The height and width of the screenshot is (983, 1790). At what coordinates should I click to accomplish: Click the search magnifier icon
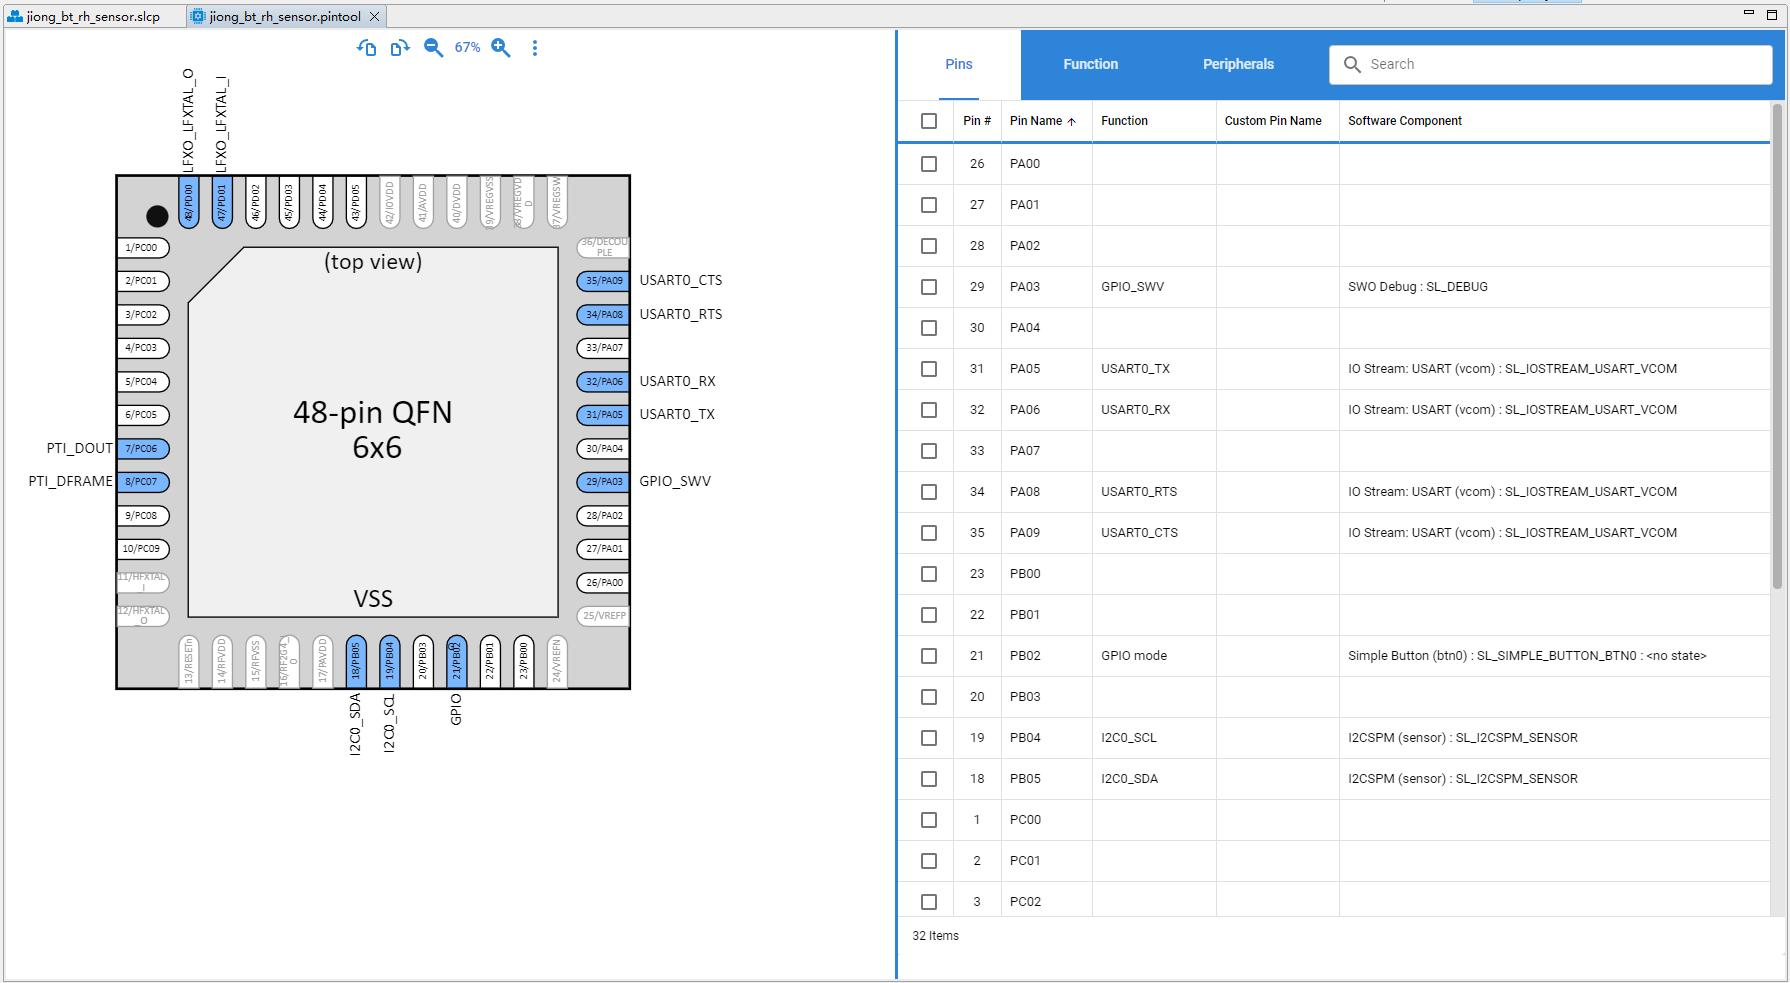click(1352, 64)
